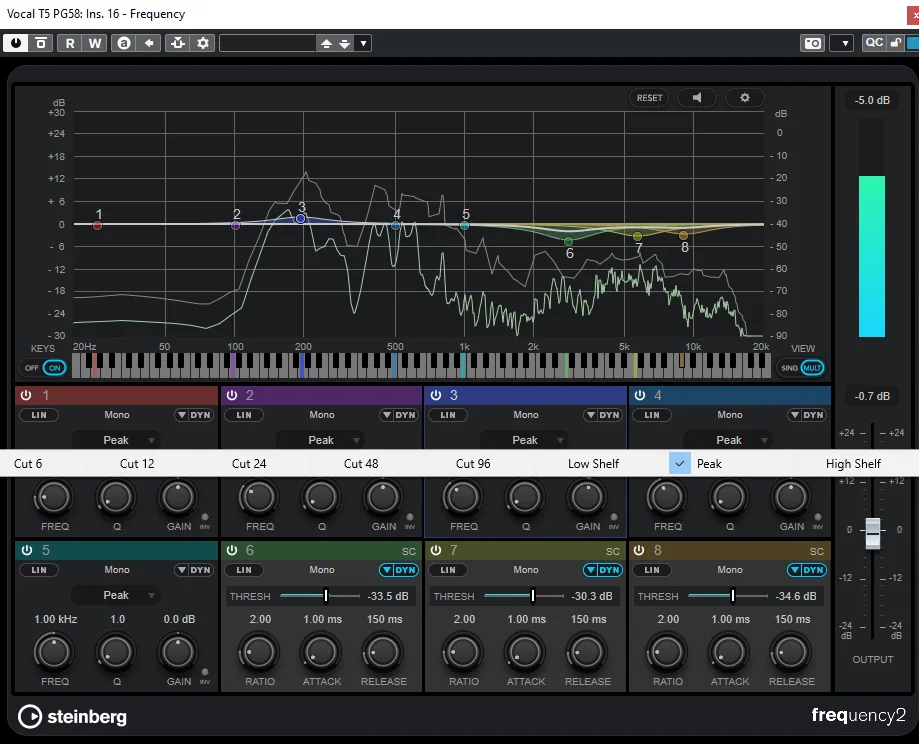The image size is (919, 744).
Task: Open band 5 filter type Peak dropdown
Action: pos(115,595)
